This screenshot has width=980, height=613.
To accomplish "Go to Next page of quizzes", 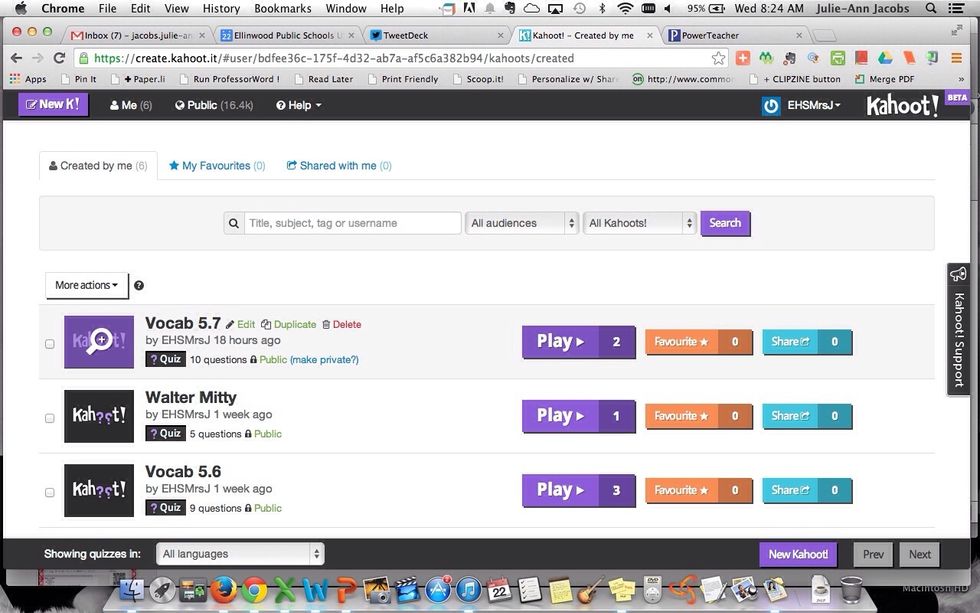I will coord(920,554).
